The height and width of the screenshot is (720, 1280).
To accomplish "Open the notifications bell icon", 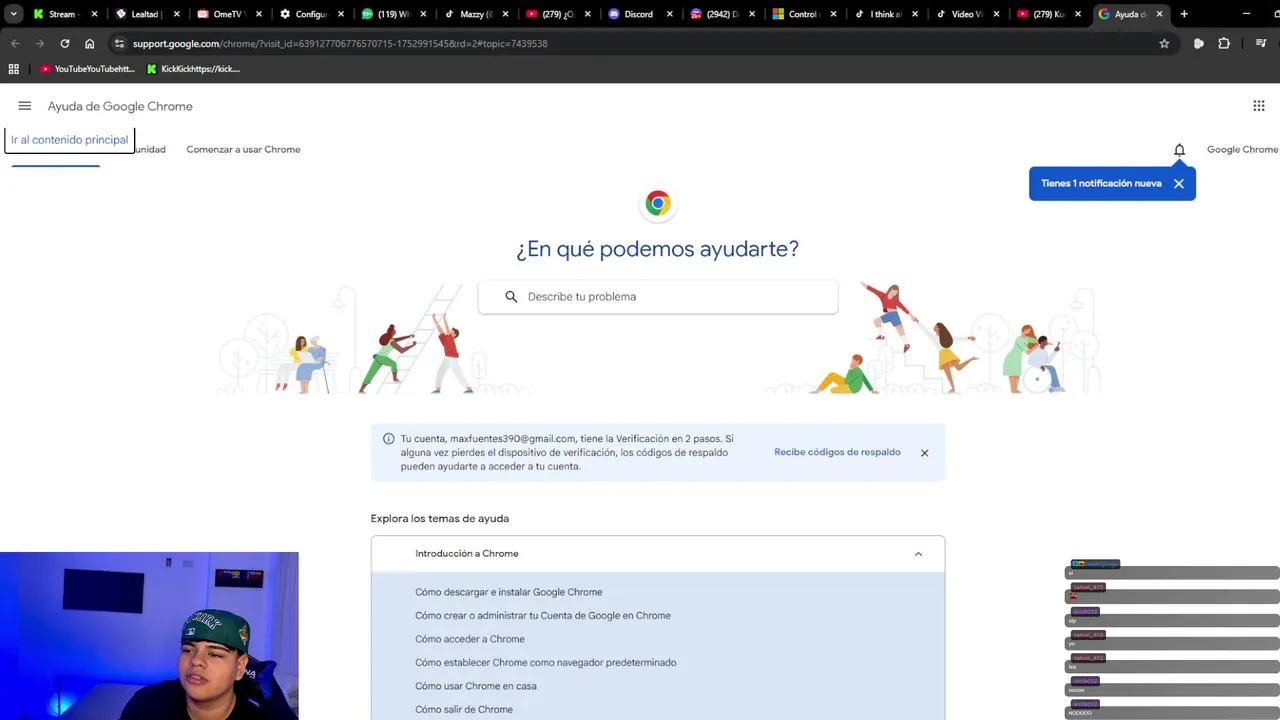I will coord(1179,150).
